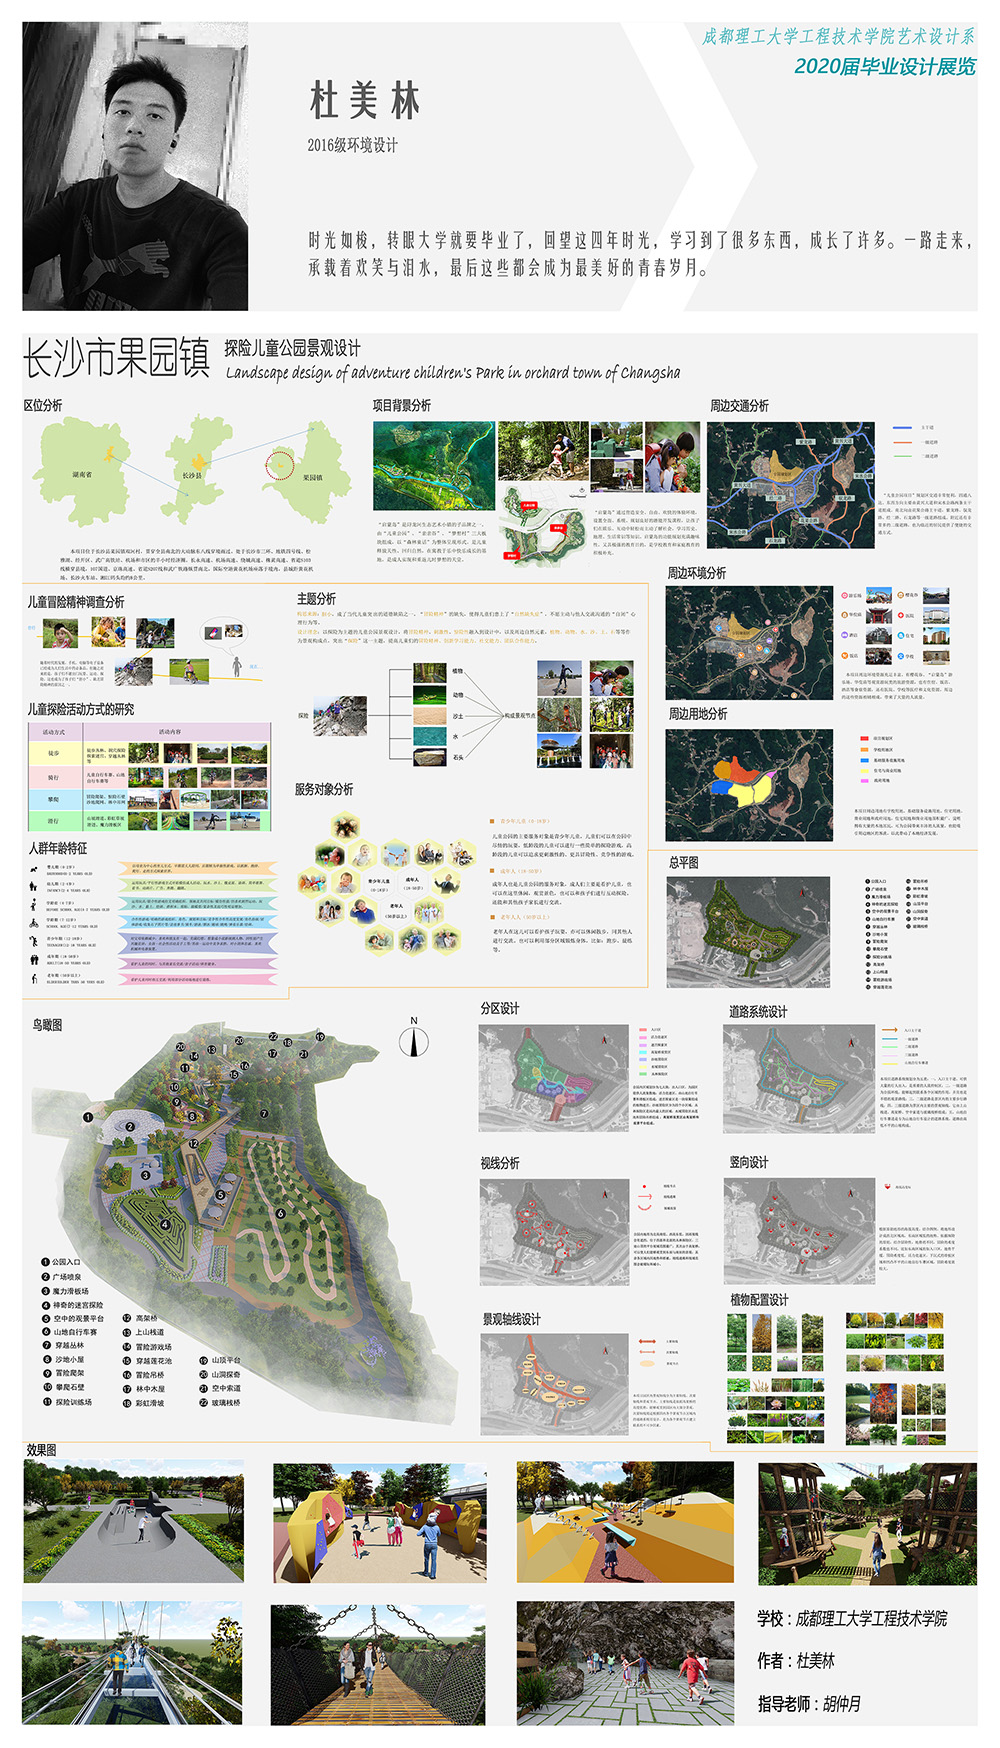1000x1748 pixels.
Task: Click the blue 学校 icon in environment legend
Action: tap(900, 656)
